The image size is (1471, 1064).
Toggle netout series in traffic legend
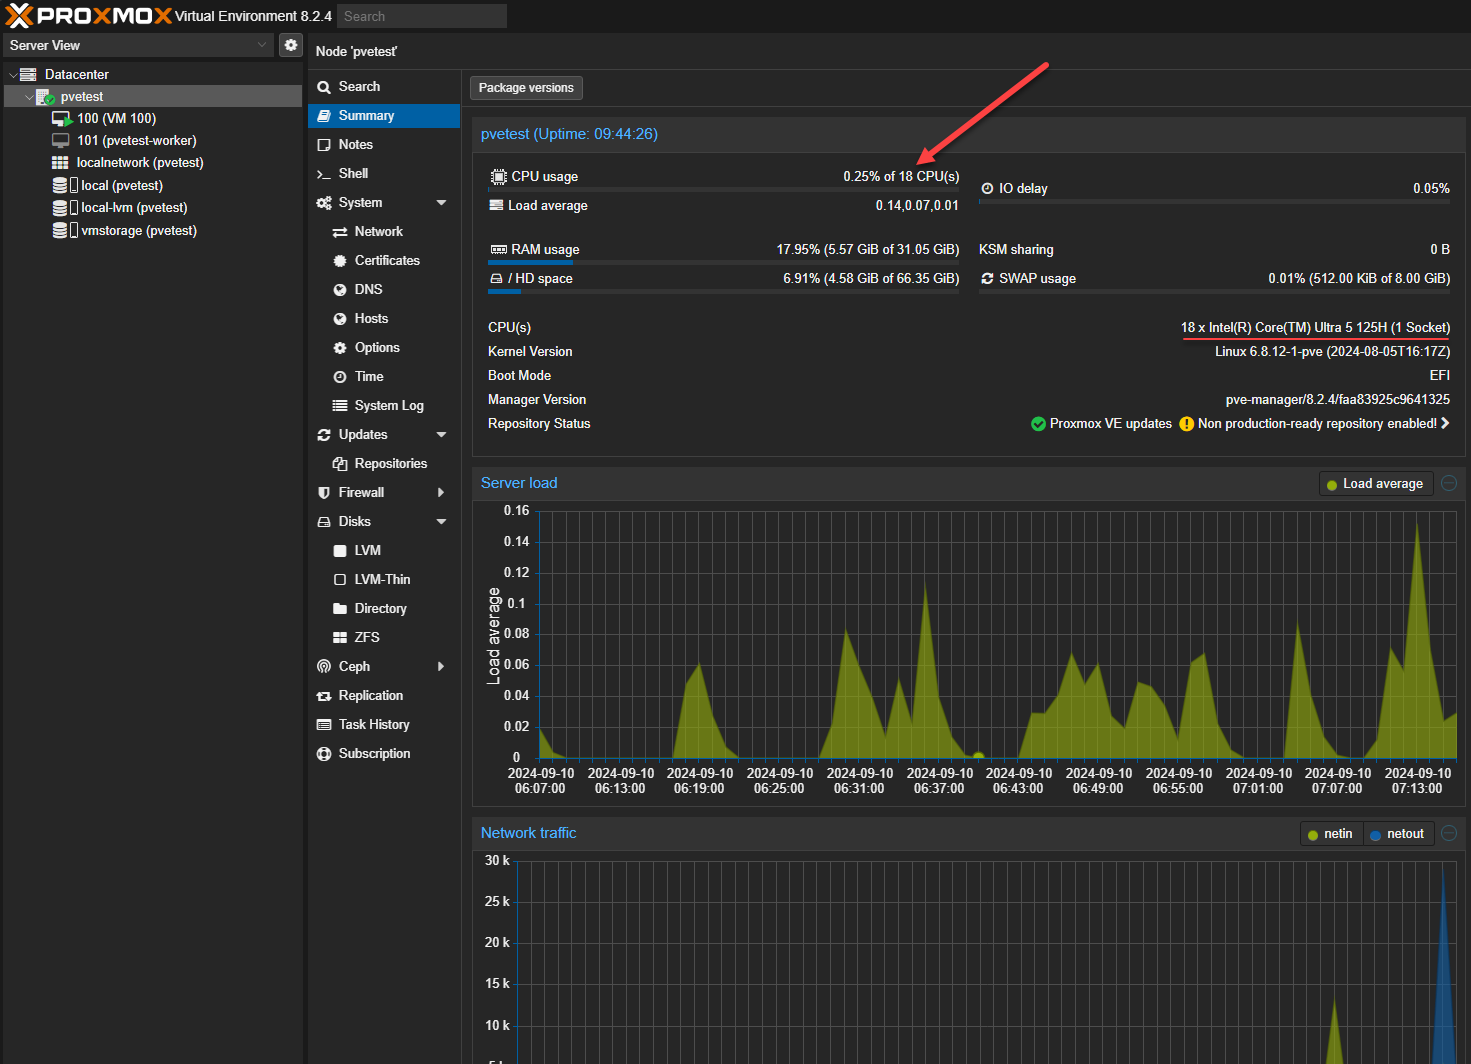[1397, 834]
